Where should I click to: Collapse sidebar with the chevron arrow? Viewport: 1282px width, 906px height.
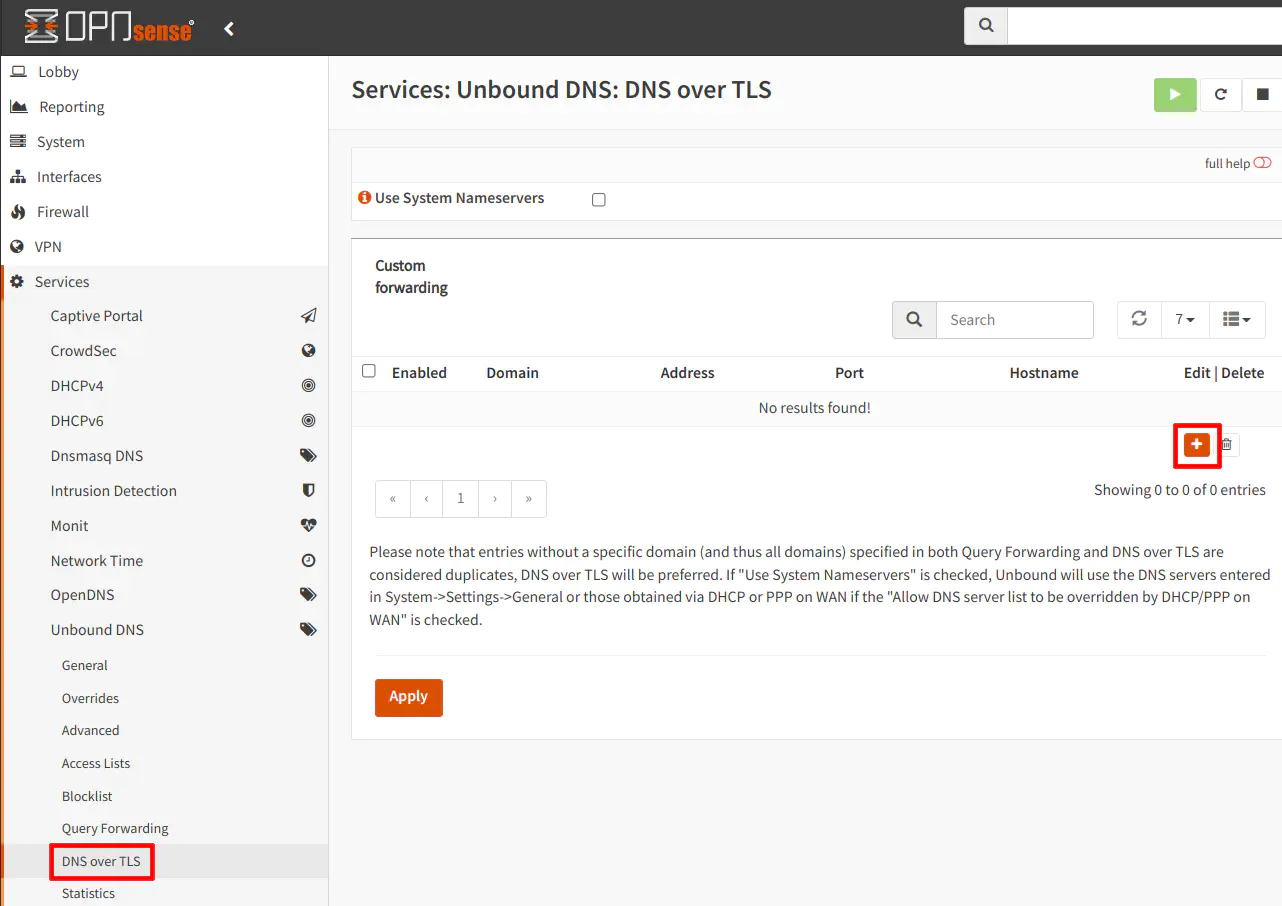(229, 29)
